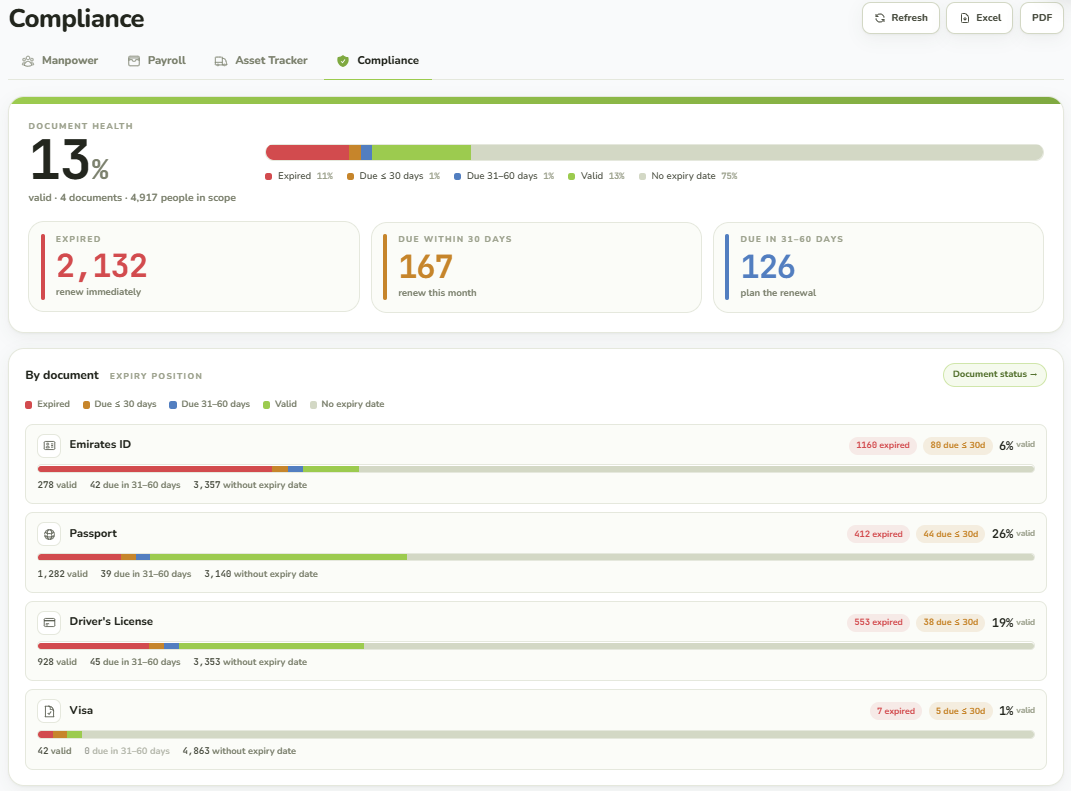Click the Asset Tracker truck icon

click(x=221, y=61)
